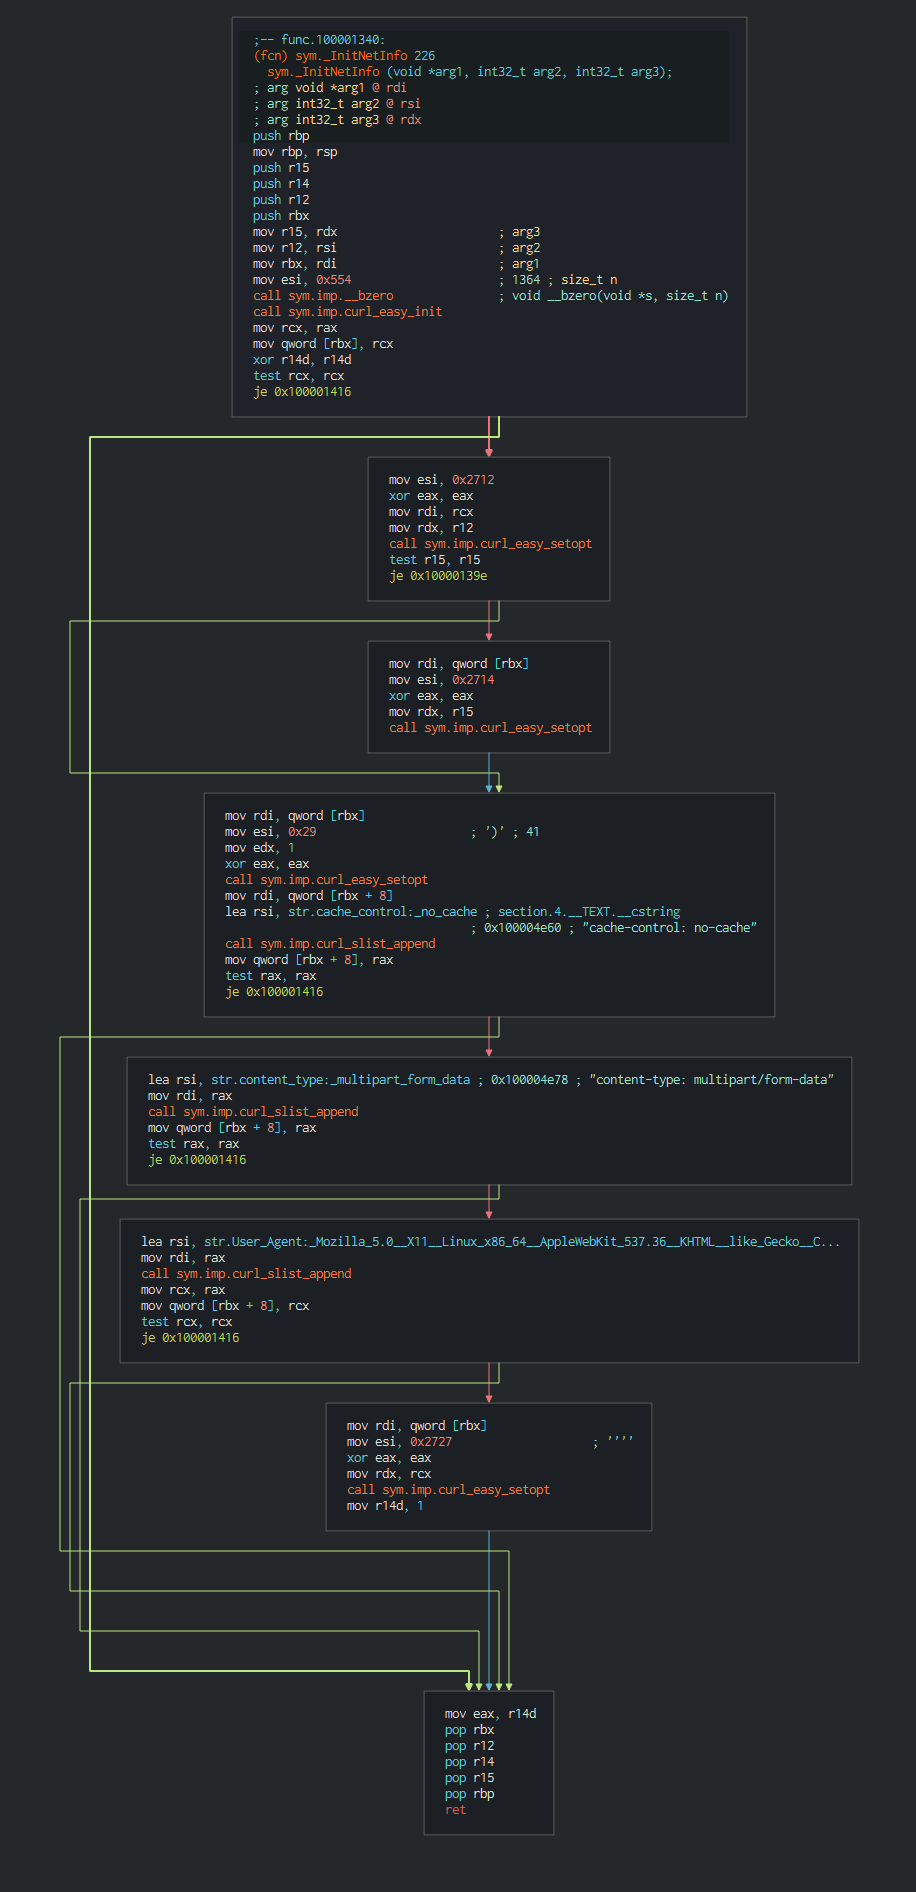Select the '; arg int32_t arg3 @ rdx' comment
Image resolution: width=916 pixels, height=1892 pixels.
[x=337, y=120]
